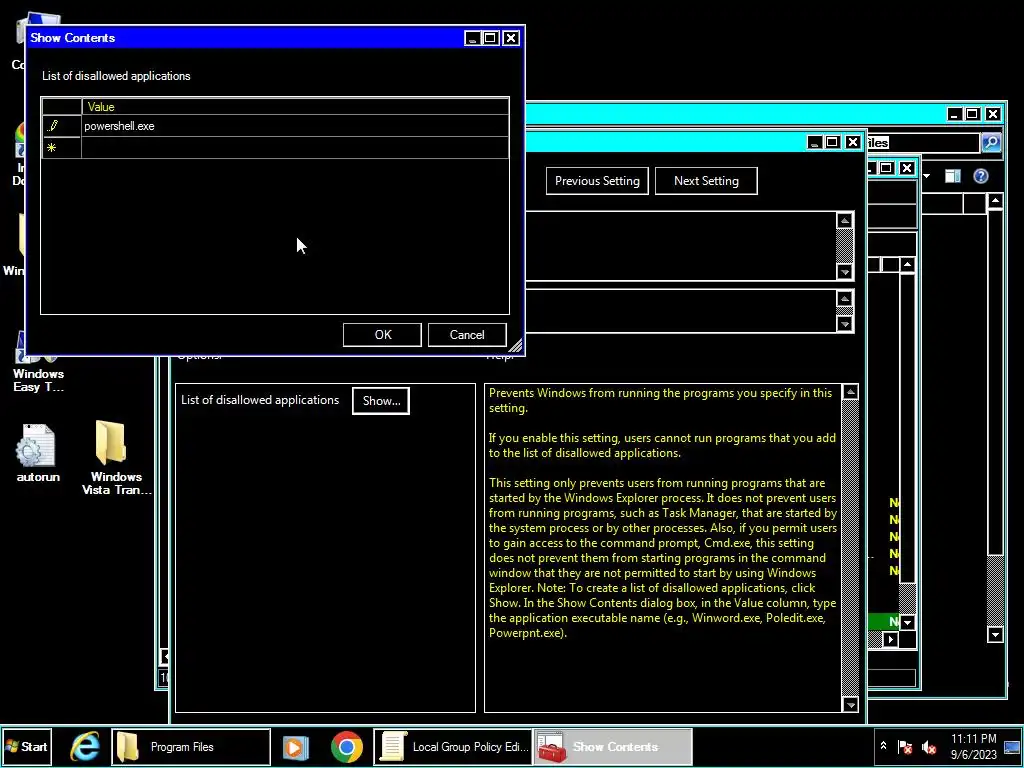This screenshot has width=1024, height=768.
Task: Open Windows Media Player from taskbar
Action: [x=295, y=747]
